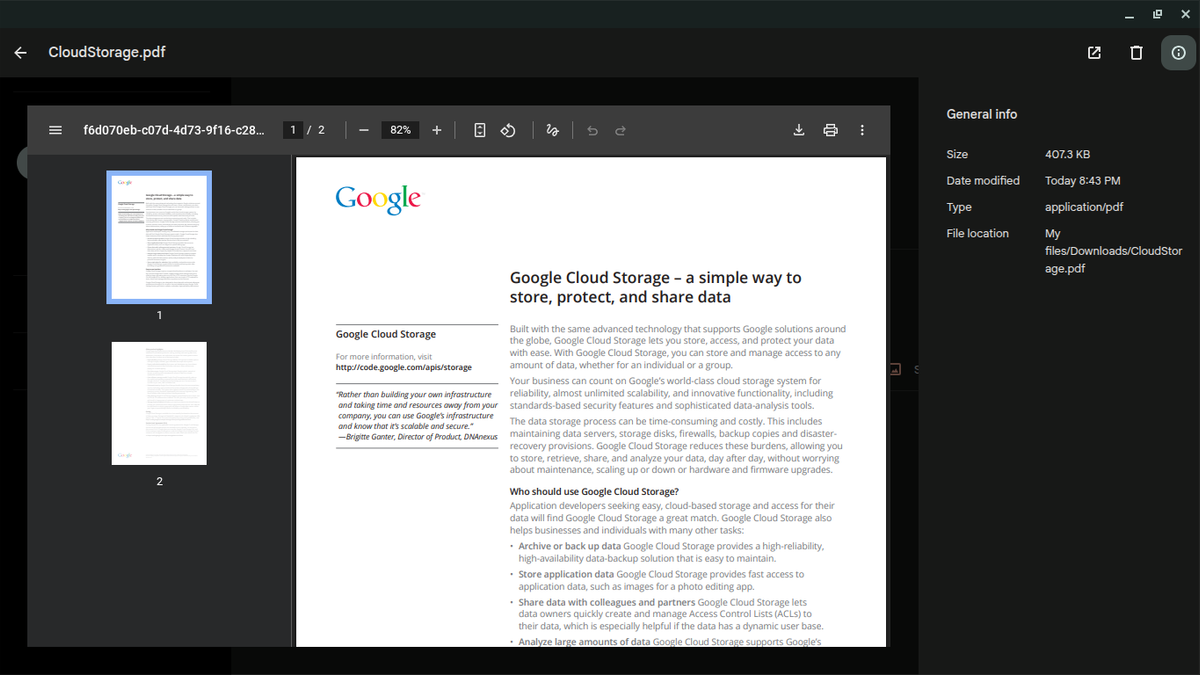Select the file location path text

coord(1113,251)
